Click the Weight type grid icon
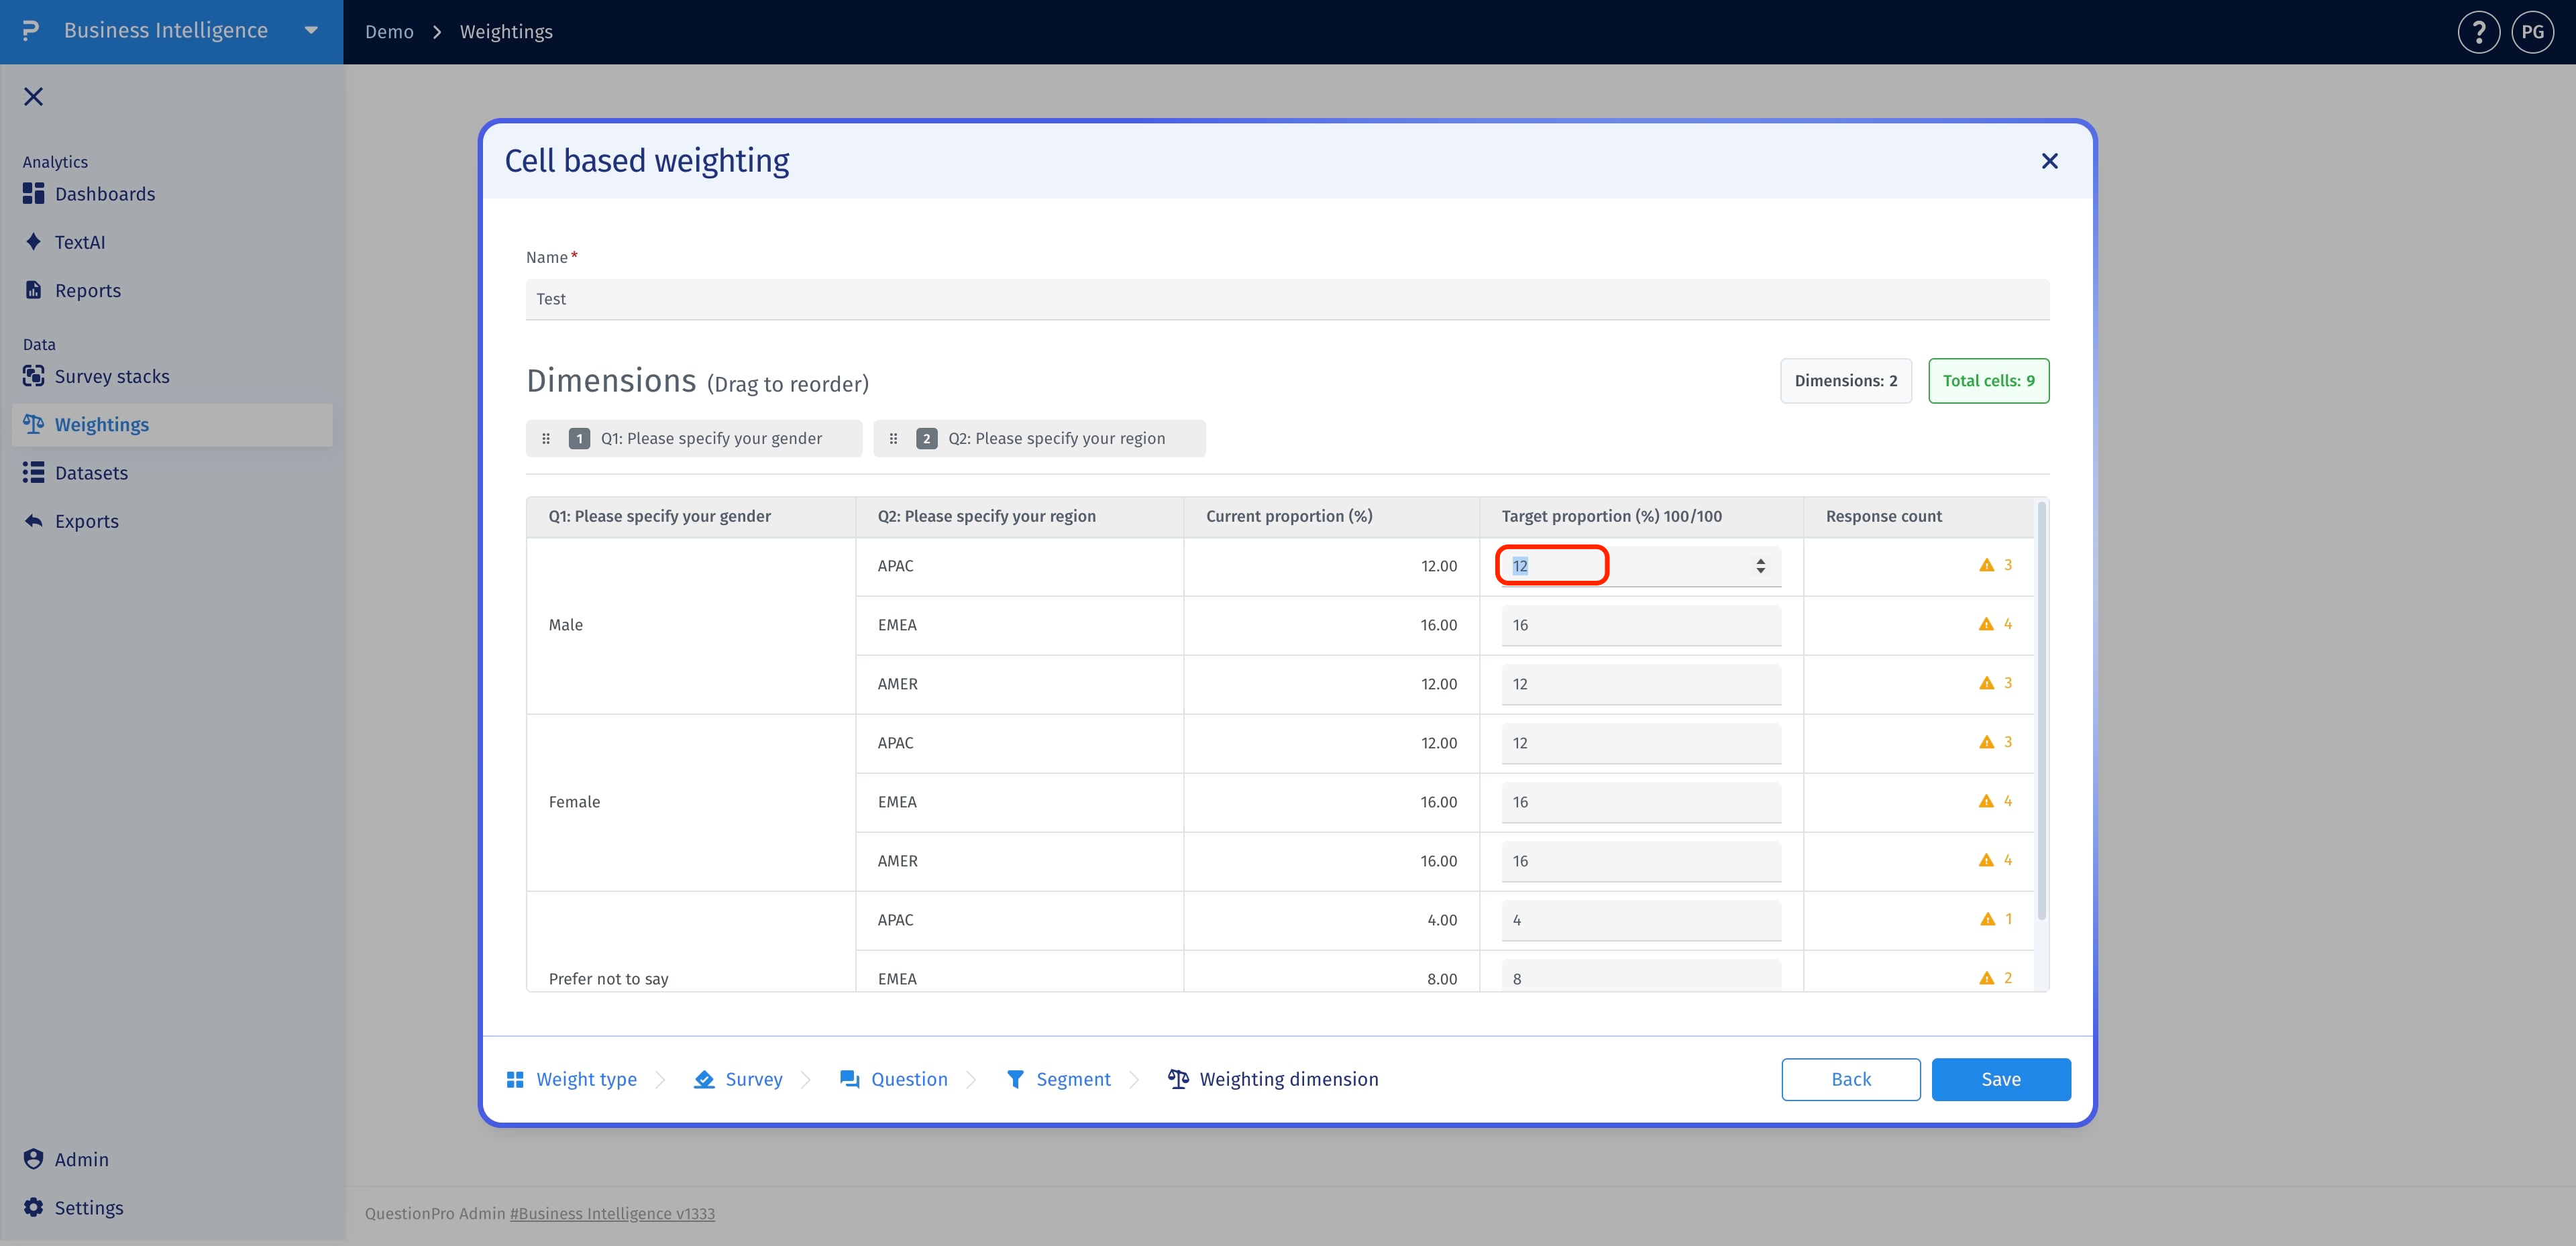Image resolution: width=2576 pixels, height=1246 pixels. tap(515, 1079)
